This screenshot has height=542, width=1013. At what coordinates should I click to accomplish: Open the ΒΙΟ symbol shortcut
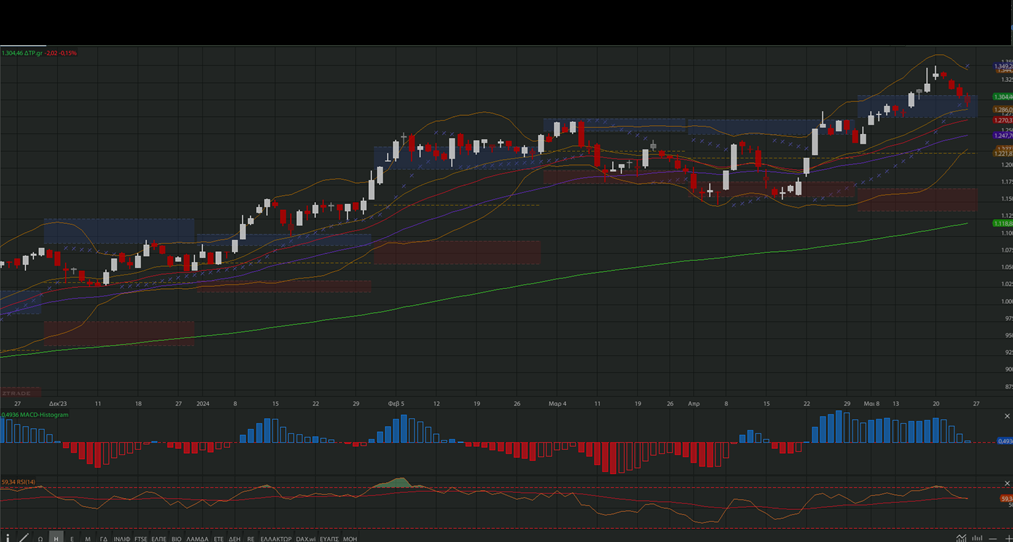pyautogui.click(x=176, y=539)
